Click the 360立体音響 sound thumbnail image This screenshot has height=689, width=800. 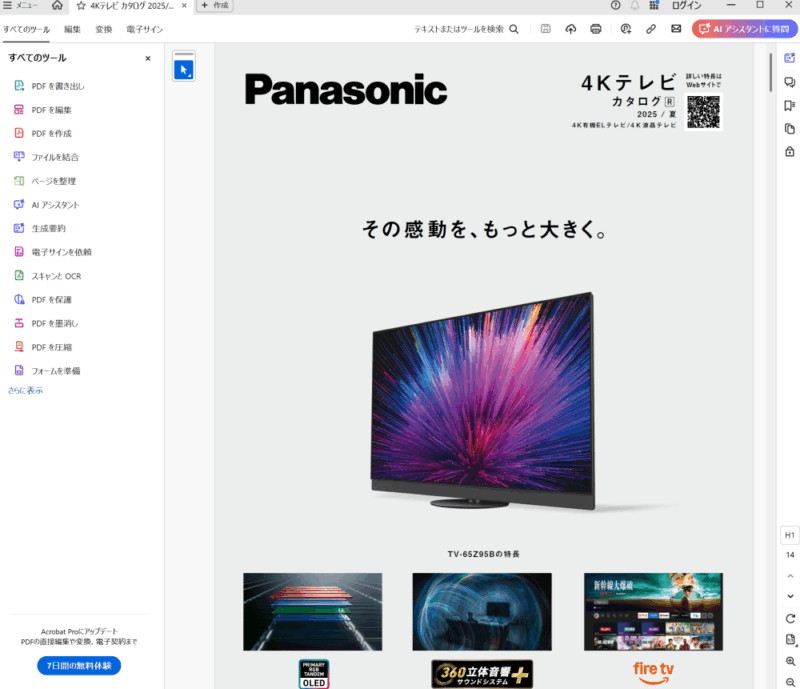click(482, 611)
